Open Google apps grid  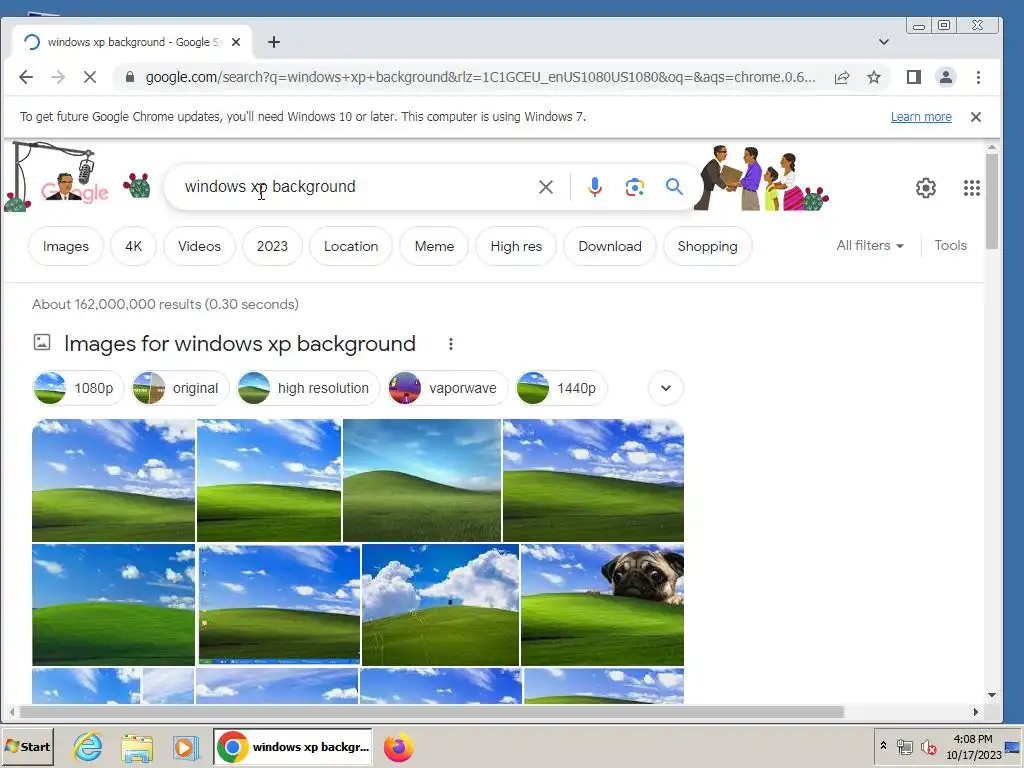click(x=972, y=188)
